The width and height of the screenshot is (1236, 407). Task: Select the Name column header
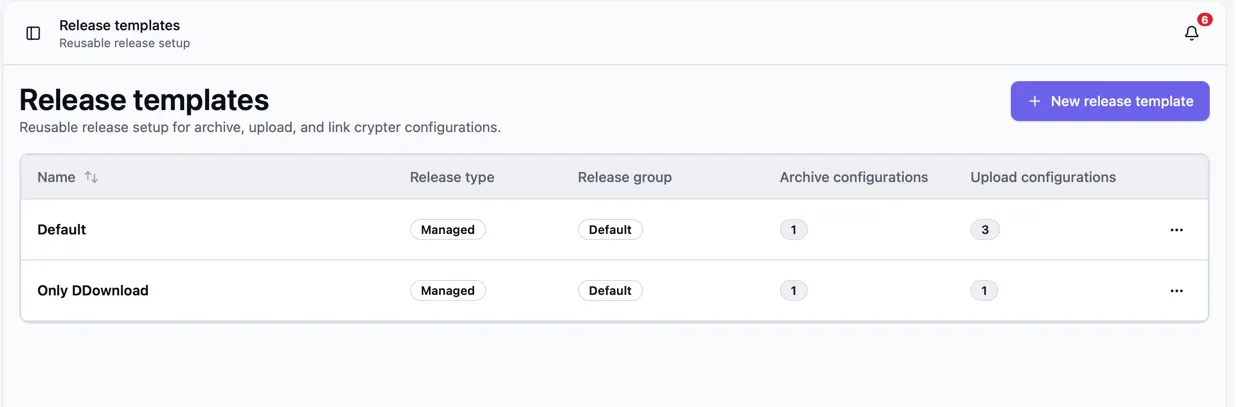click(x=56, y=177)
